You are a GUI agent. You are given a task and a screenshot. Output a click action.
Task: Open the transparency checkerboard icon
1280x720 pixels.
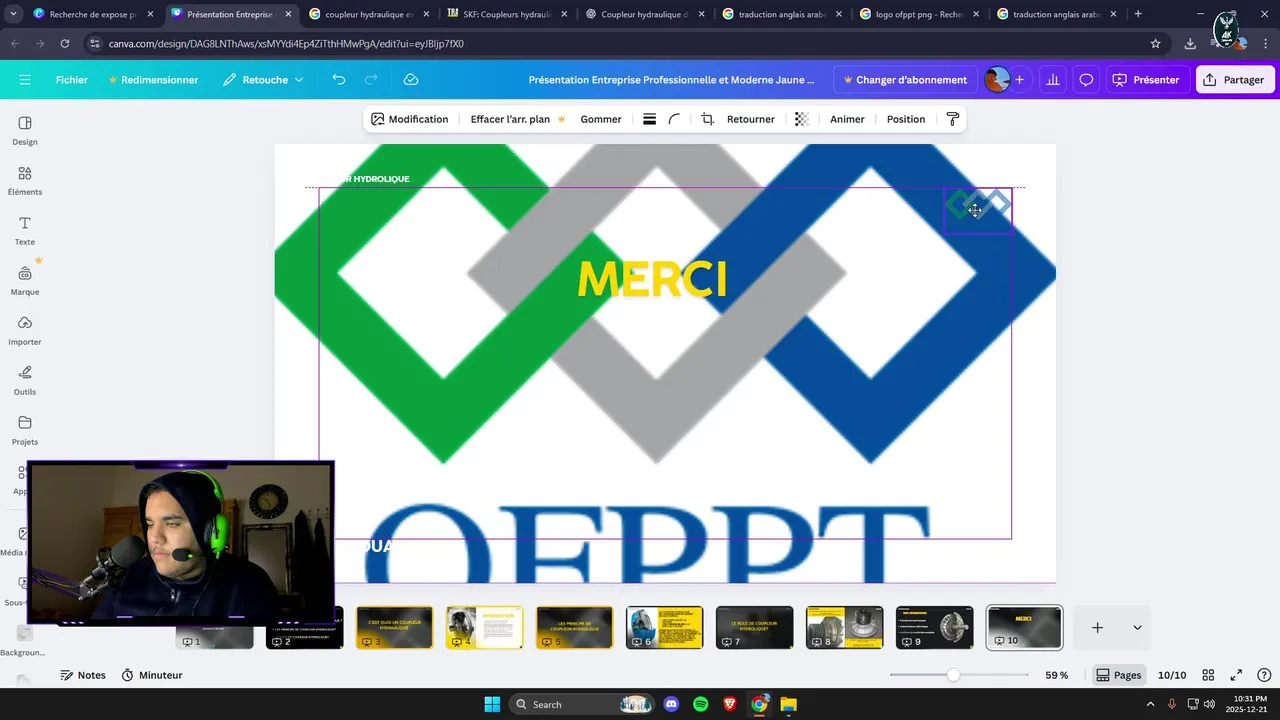coord(801,119)
